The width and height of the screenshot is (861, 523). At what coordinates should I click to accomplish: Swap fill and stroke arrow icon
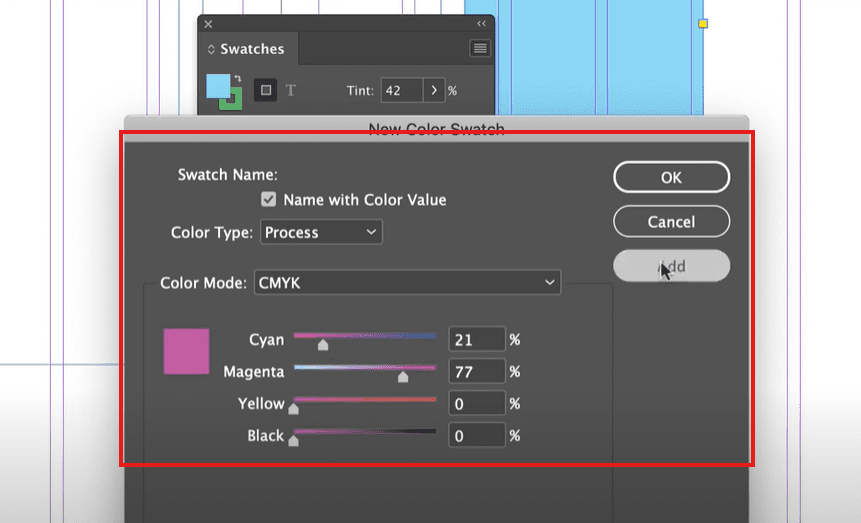(238, 79)
